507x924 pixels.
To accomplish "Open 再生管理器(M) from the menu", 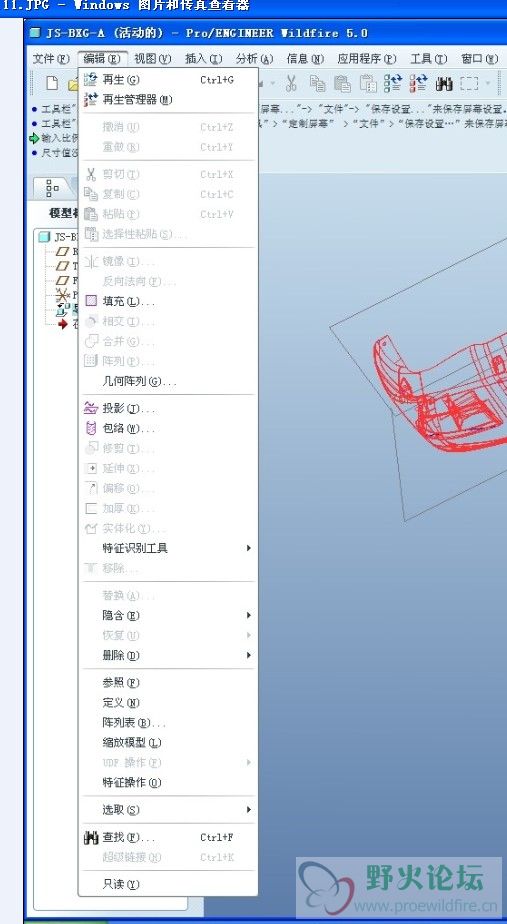I will [169, 100].
